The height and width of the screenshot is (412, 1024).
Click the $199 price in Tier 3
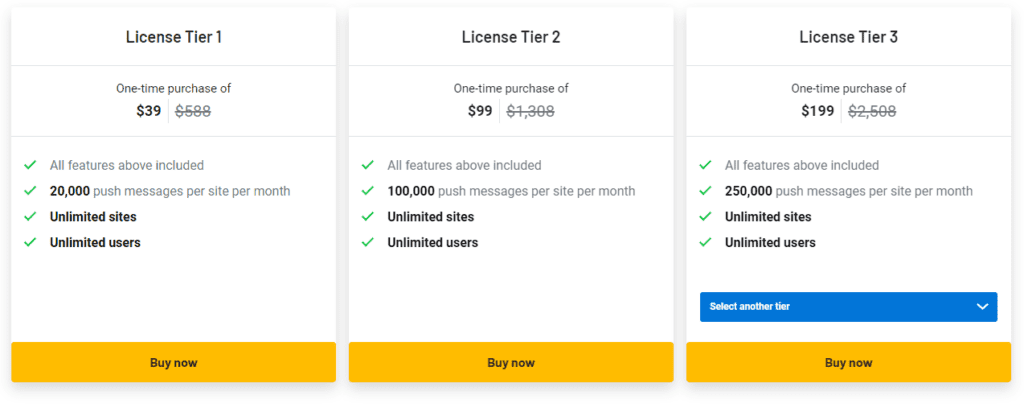click(817, 111)
